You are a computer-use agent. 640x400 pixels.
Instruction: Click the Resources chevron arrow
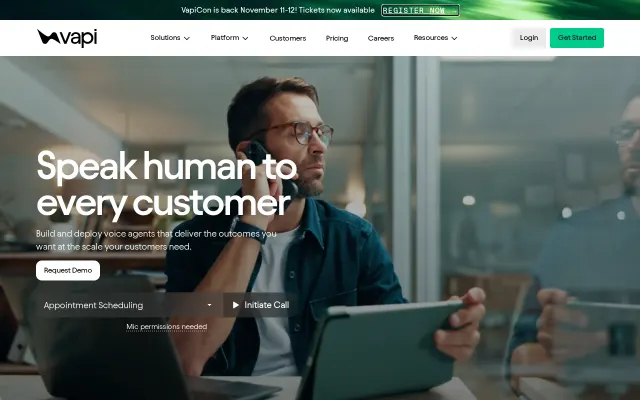pyautogui.click(x=454, y=38)
